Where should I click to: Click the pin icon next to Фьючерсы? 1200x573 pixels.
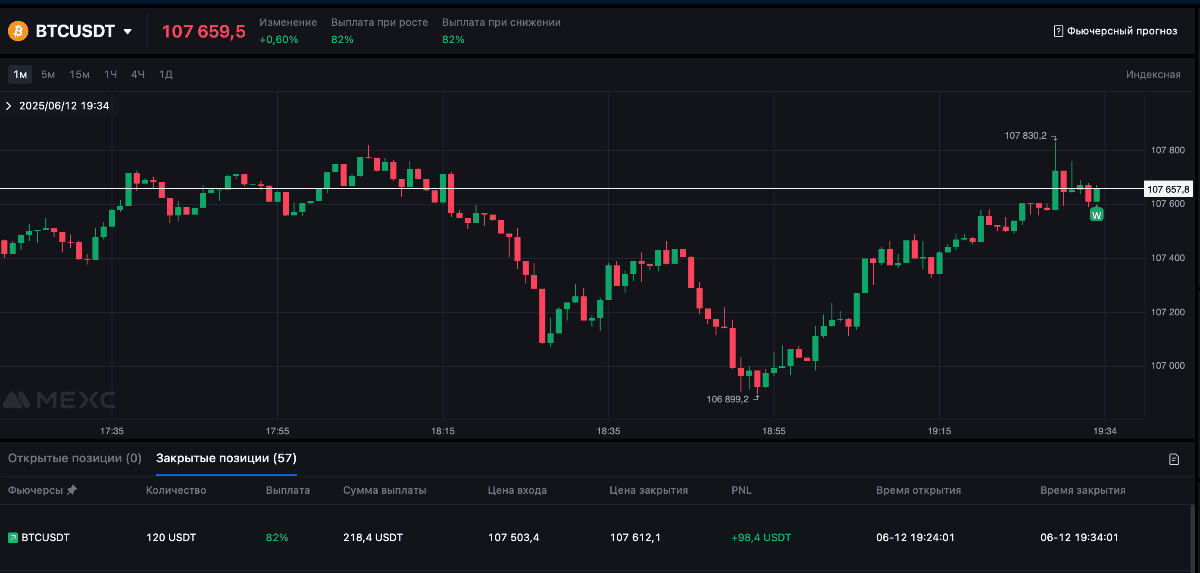pyautogui.click(x=71, y=490)
